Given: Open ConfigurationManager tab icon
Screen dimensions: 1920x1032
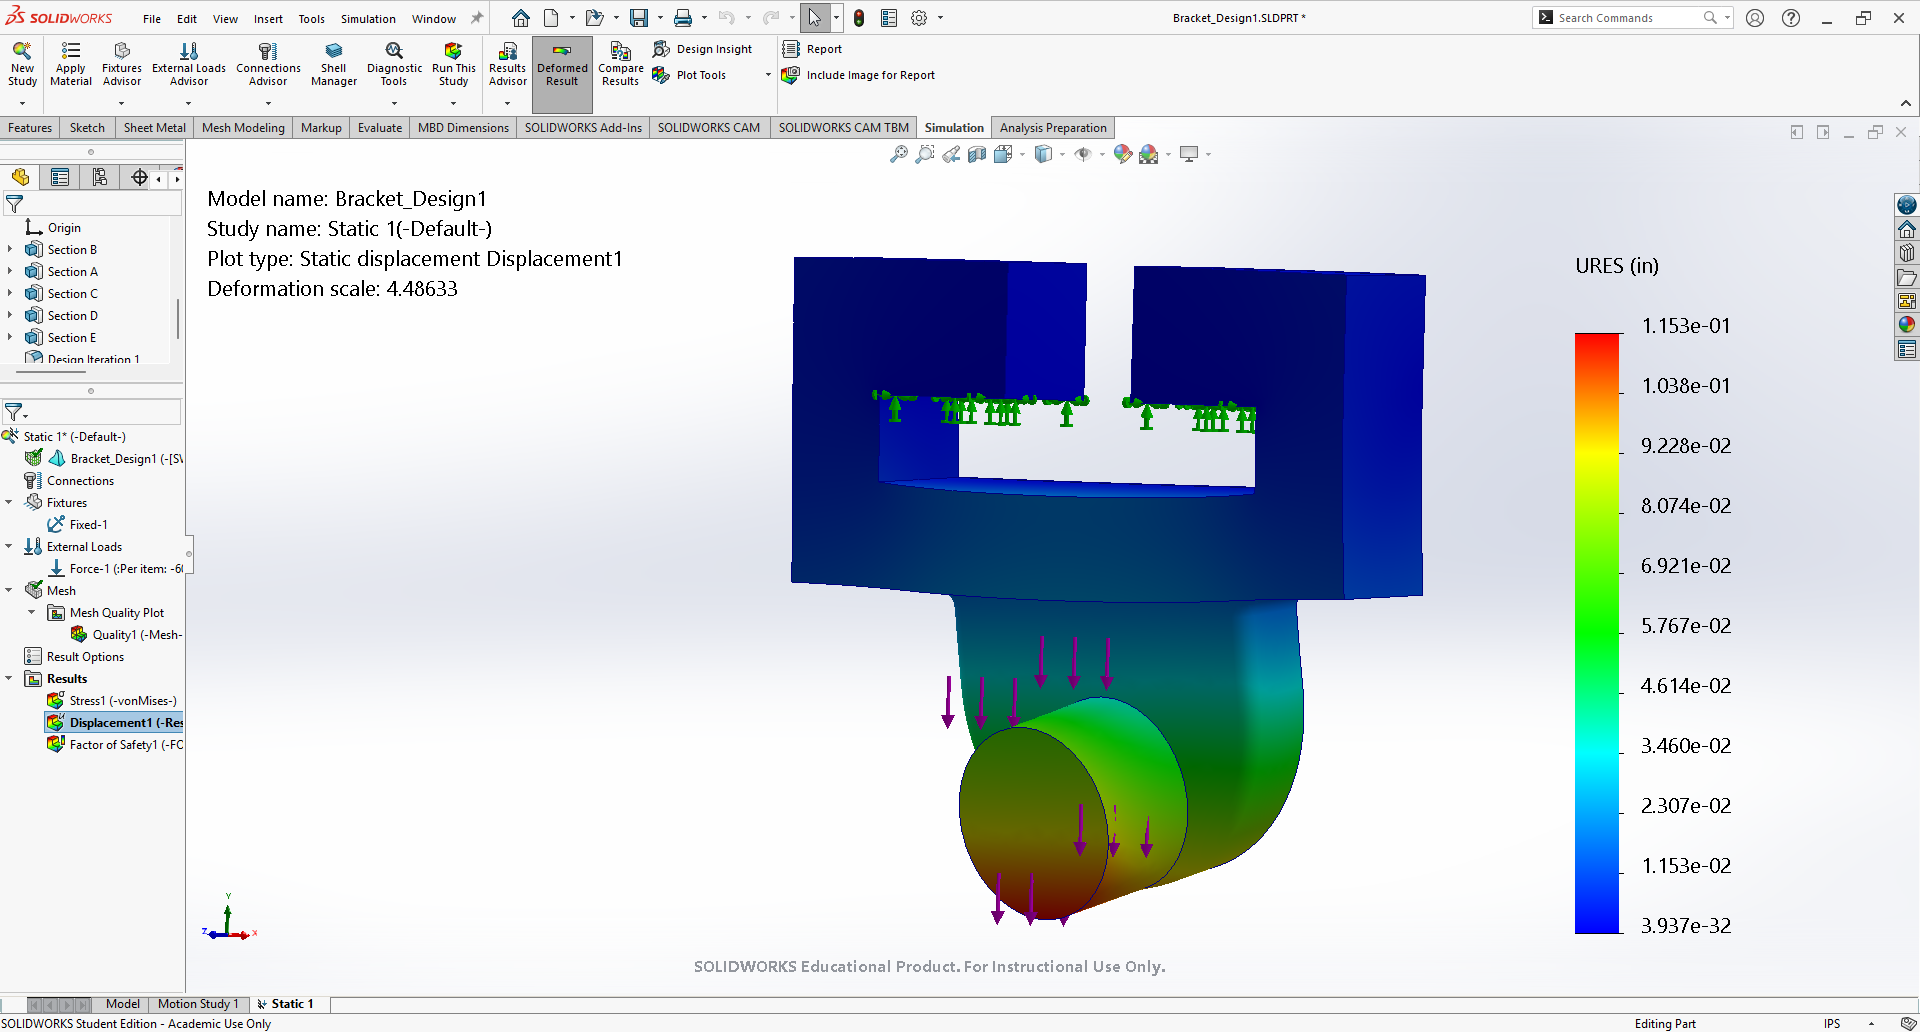Looking at the screenshot, I should tap(100, 178).
